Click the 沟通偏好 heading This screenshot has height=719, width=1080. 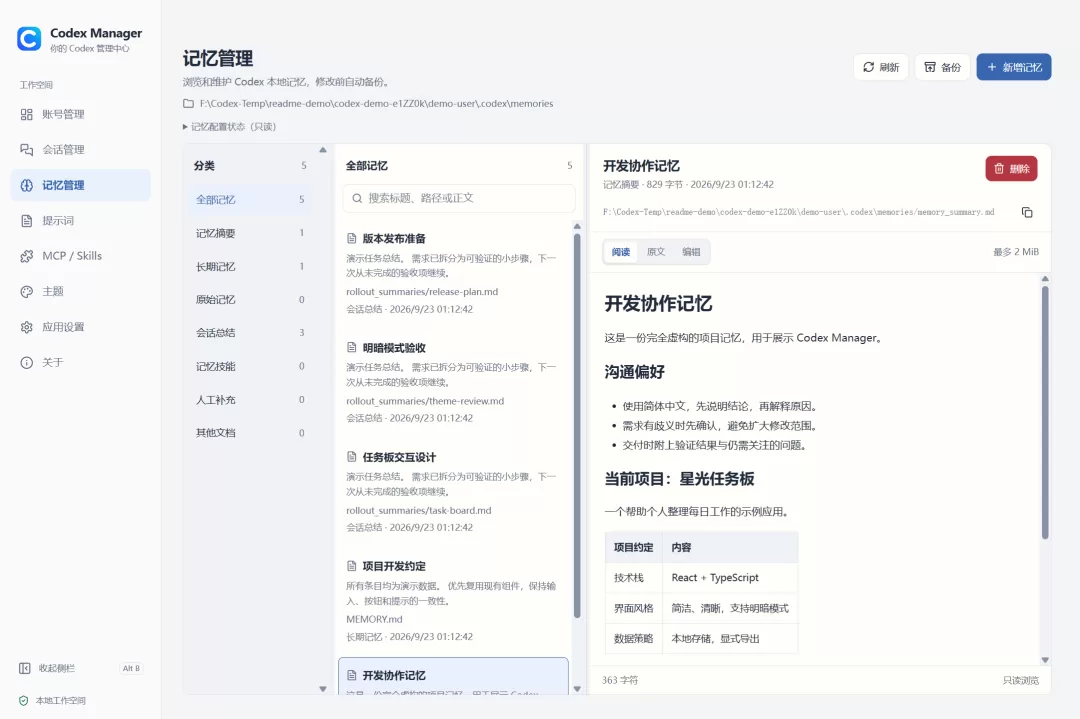634,372
